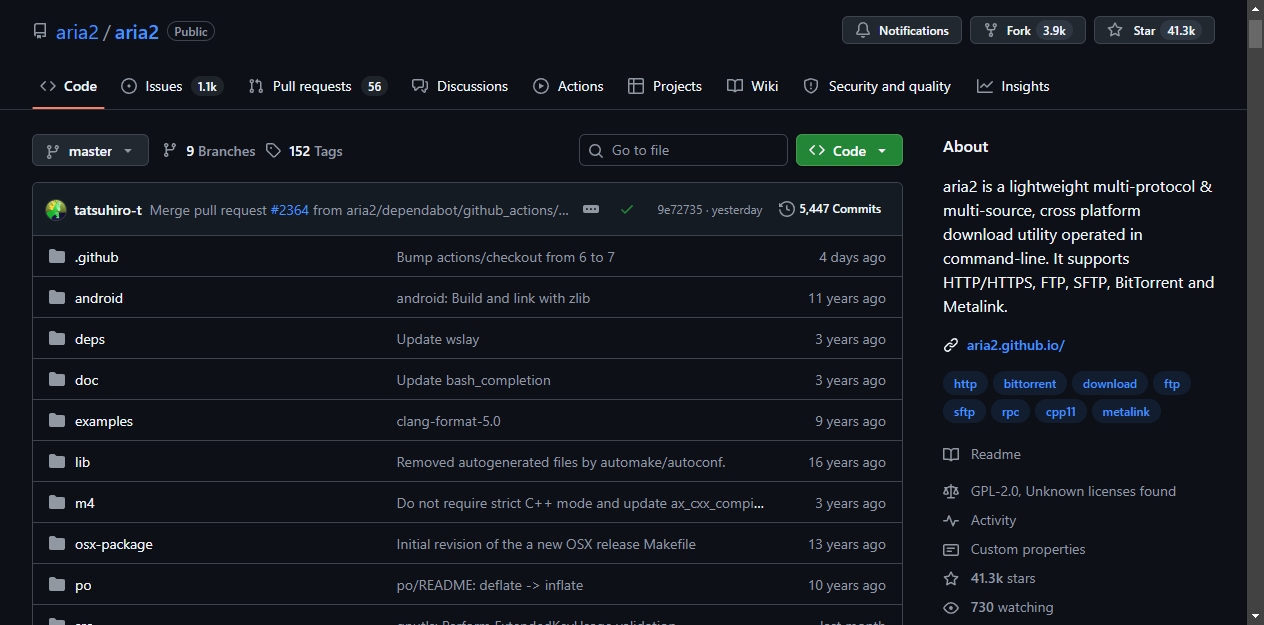
Task: Select the download topic tag
Action: coord(1110,384)
